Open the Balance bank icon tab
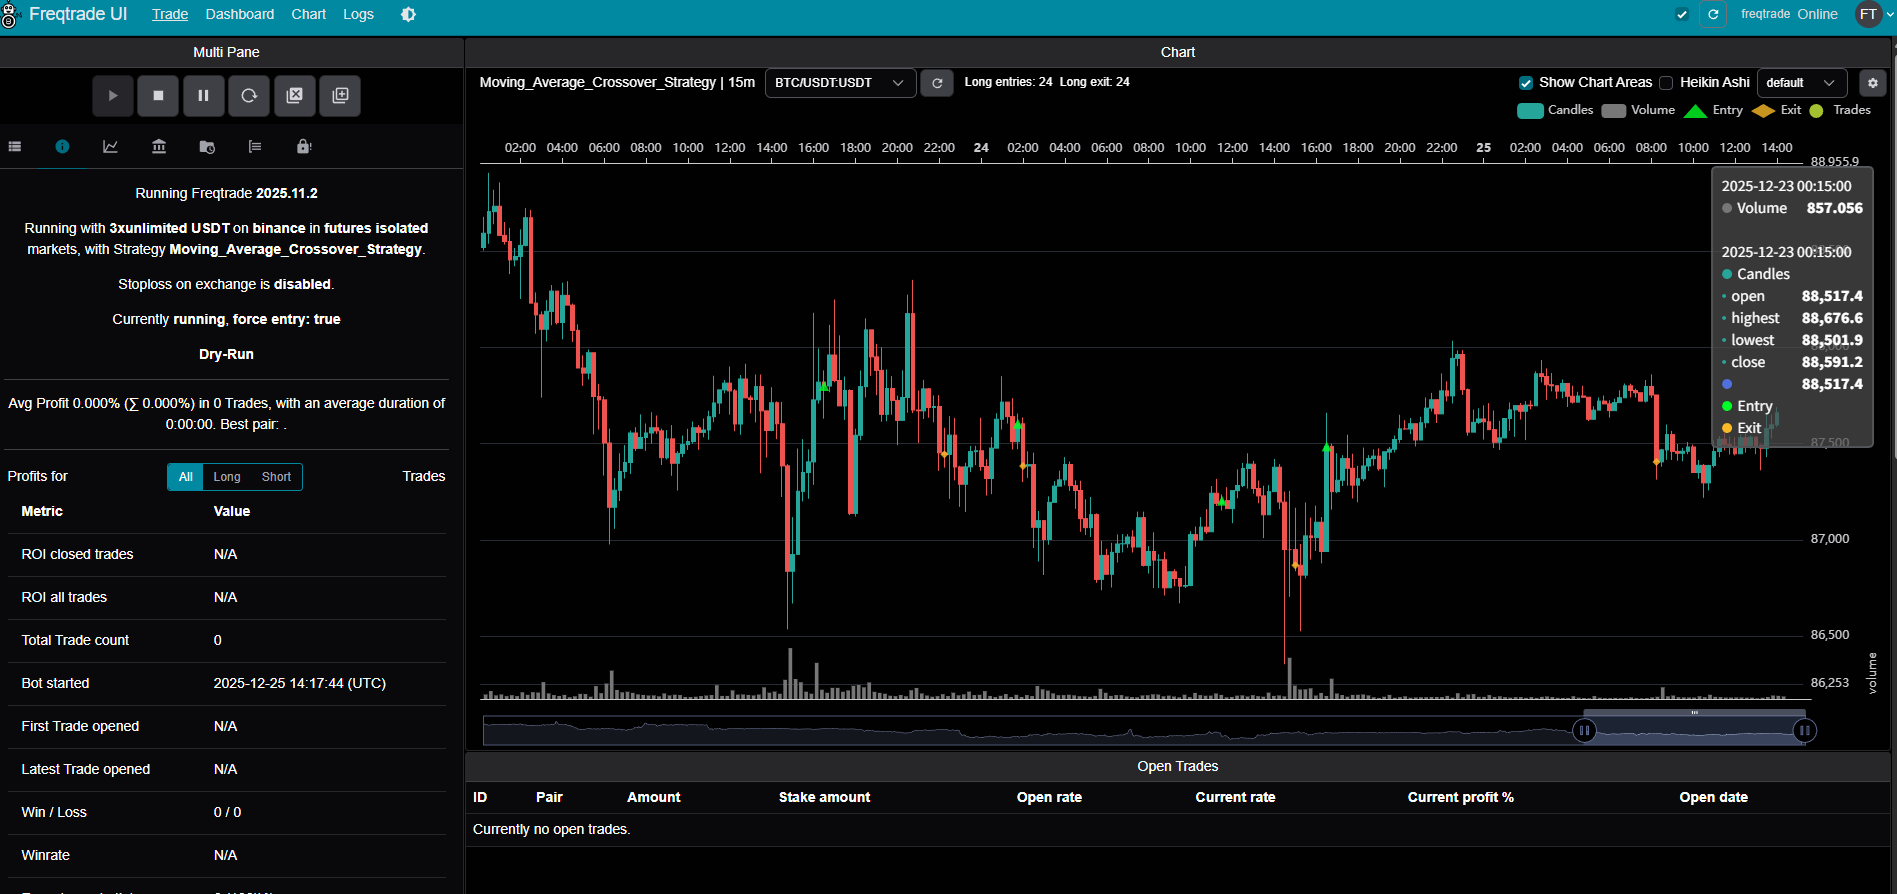Viewport: 1897px width, 894px height. (x=159, y=147)
